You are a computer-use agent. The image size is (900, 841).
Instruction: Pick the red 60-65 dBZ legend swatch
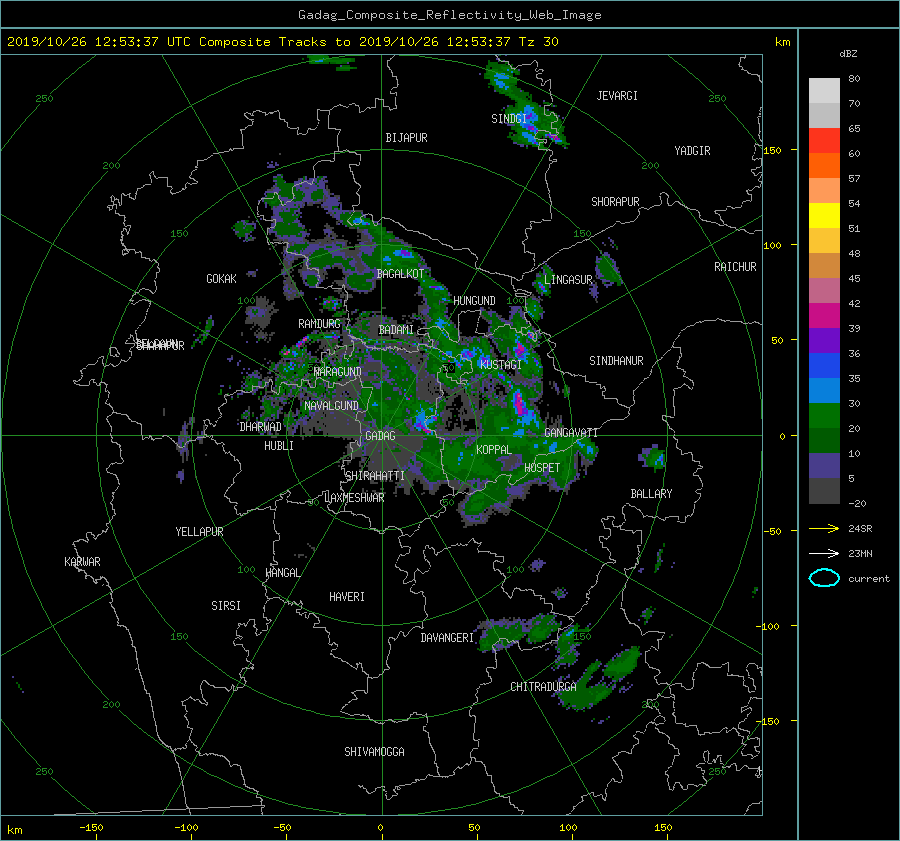pos(824,141)
